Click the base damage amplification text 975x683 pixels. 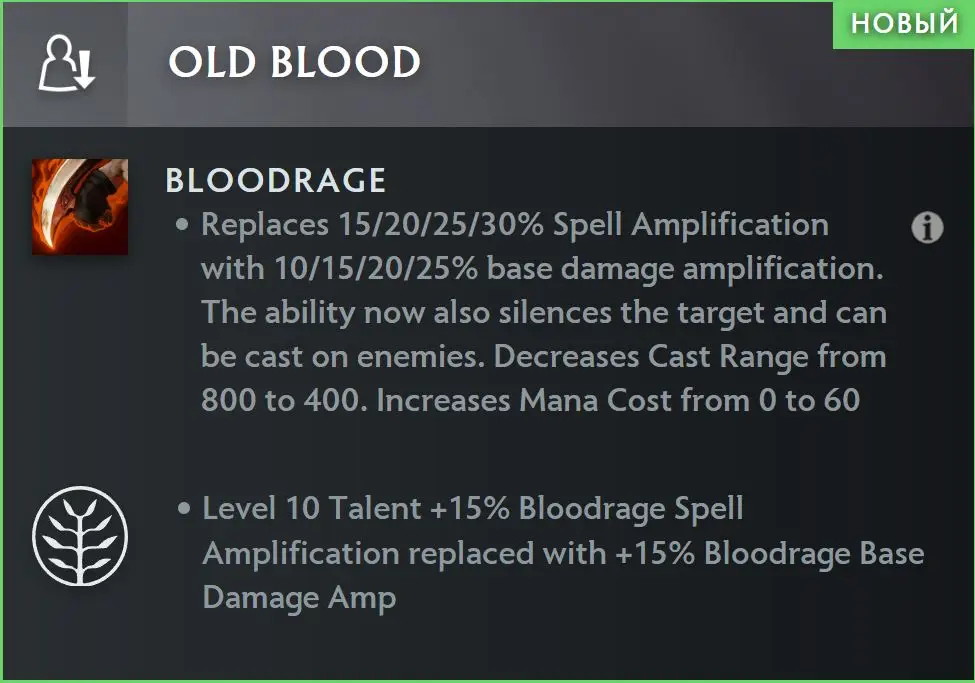(685, 269)
